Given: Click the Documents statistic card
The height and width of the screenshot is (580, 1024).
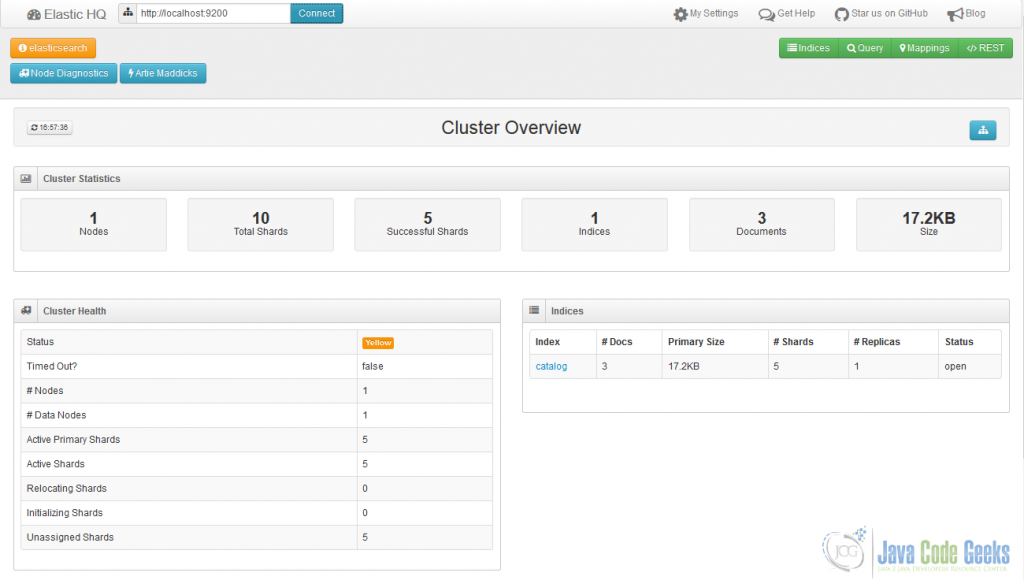Looking at the screenshot, I should [761, 224].
